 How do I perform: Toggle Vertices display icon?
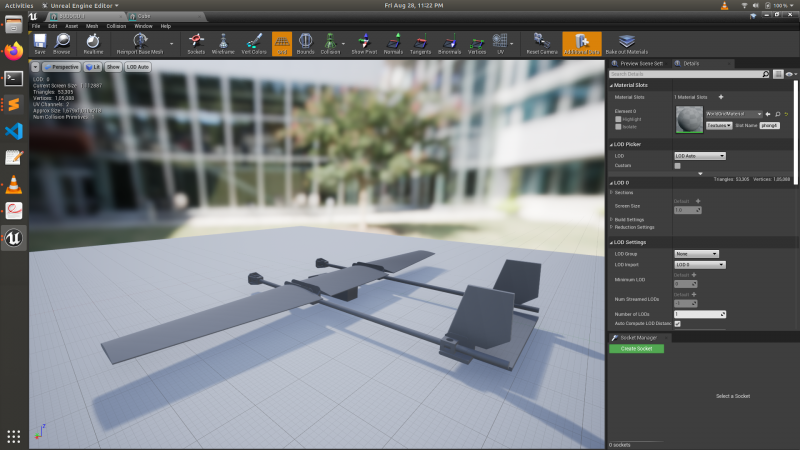click(x=477, y=43)
